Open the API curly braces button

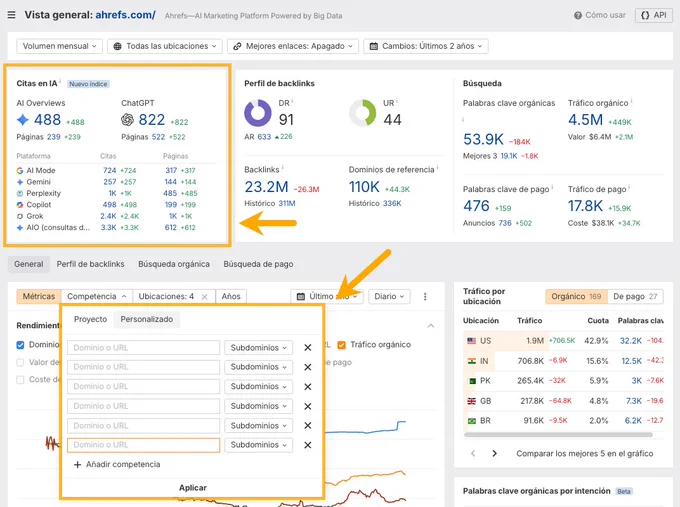(x=654, y=15)
